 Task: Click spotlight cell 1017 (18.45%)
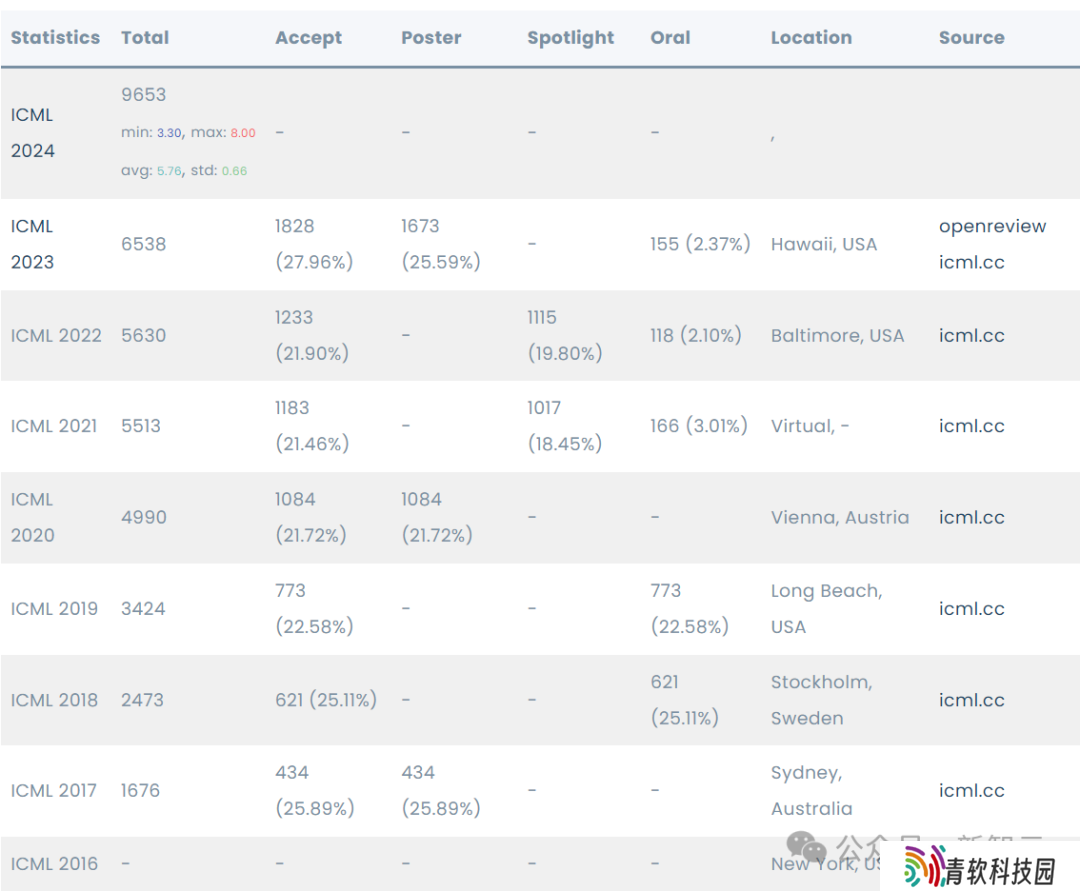click(565, 426)
